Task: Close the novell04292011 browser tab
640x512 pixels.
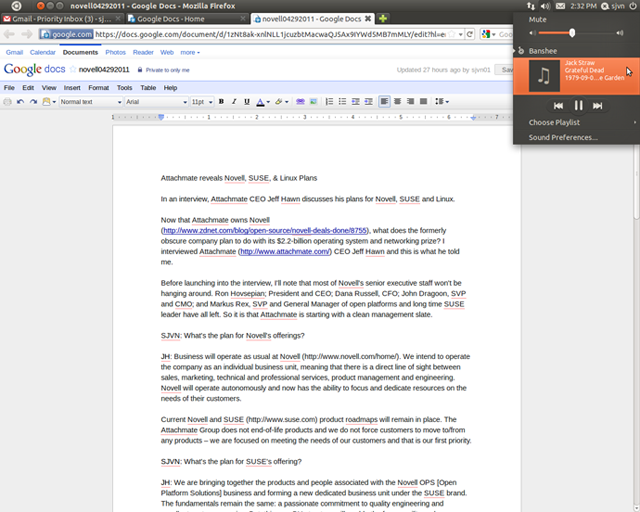Action: tap(368, 19)
